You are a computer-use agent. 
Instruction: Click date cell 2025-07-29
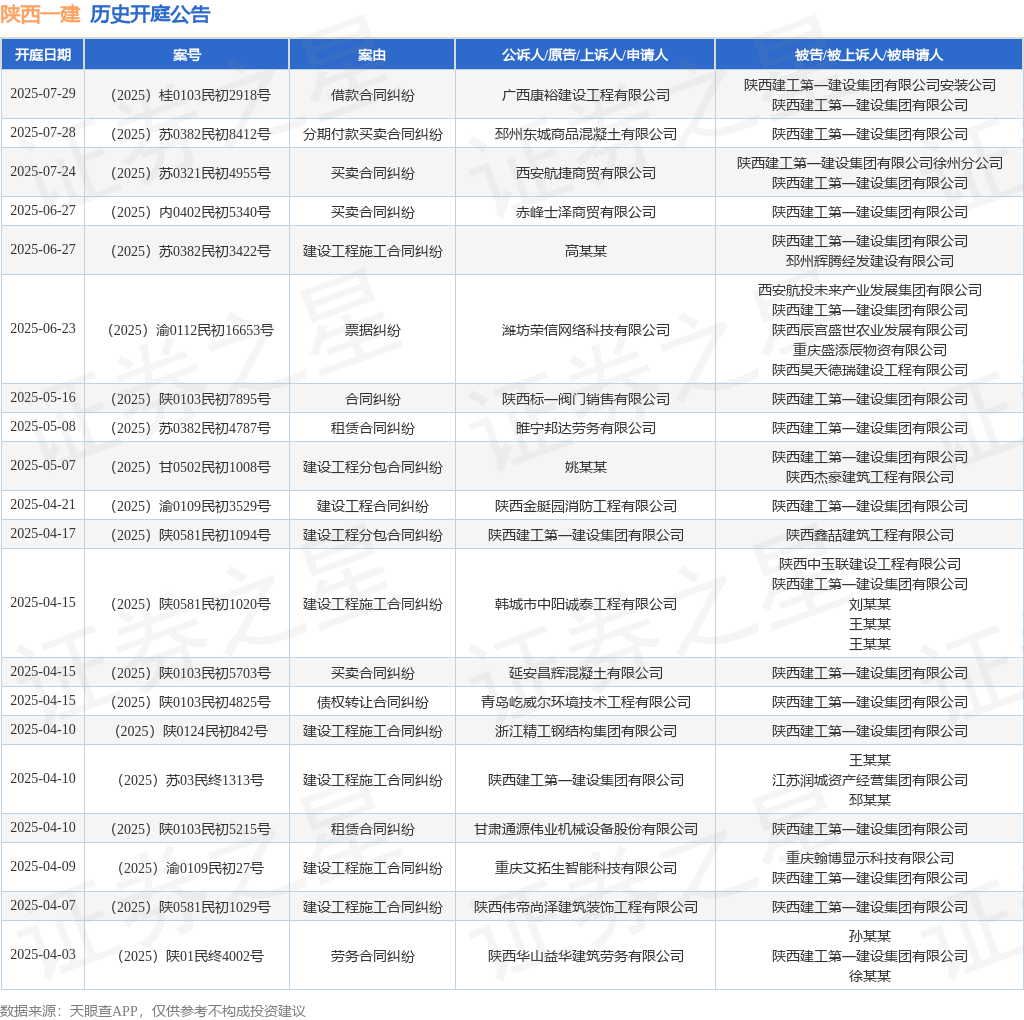tap(43, 93)
